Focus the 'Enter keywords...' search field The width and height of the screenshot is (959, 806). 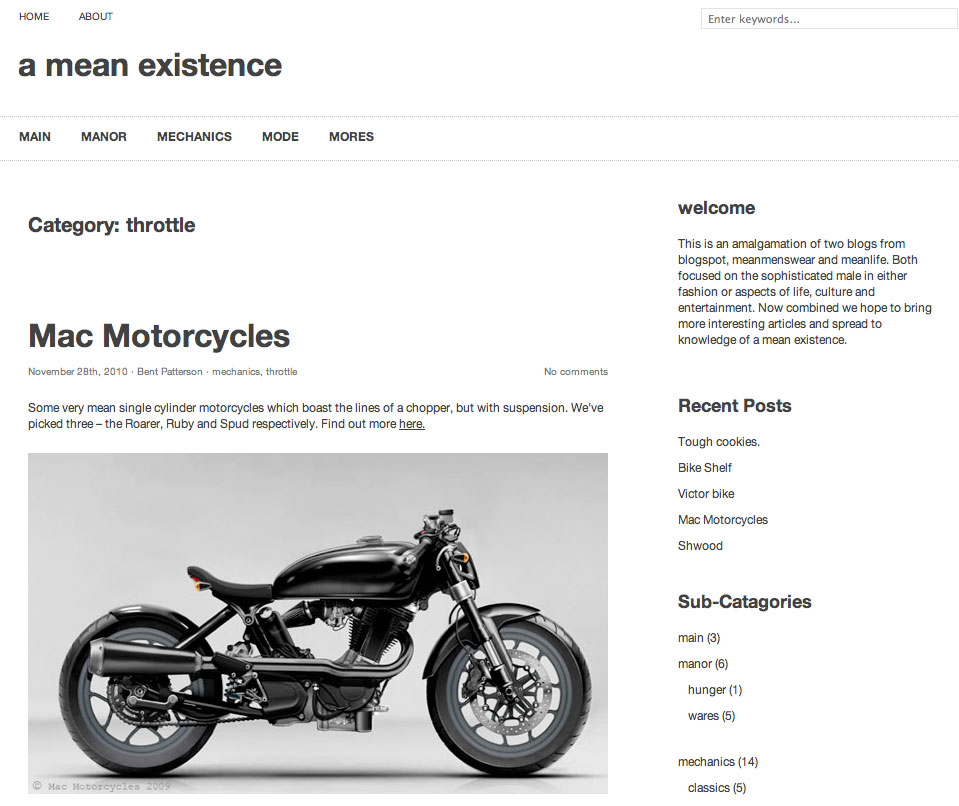click(x=829, y=19)
